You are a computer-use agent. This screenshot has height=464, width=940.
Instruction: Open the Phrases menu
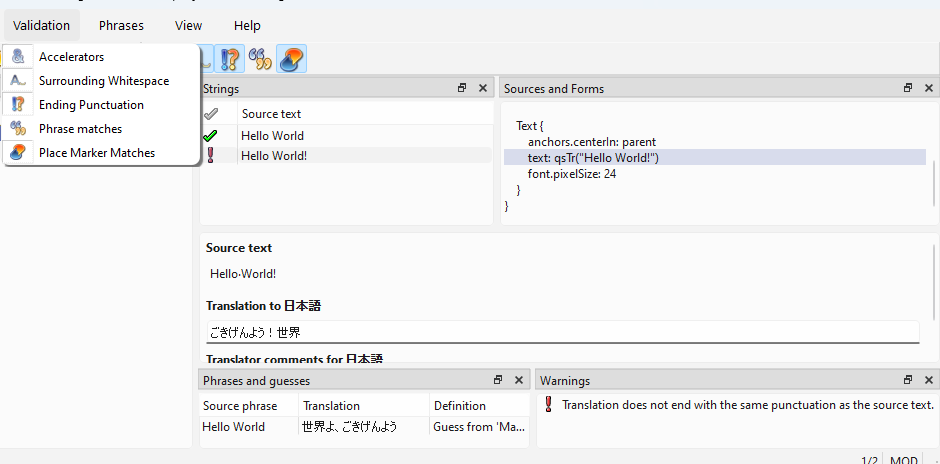point(121,26)
